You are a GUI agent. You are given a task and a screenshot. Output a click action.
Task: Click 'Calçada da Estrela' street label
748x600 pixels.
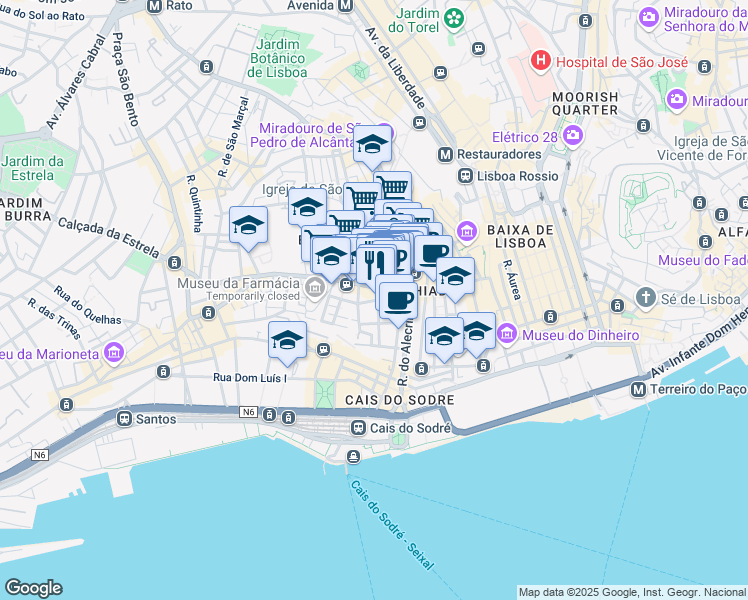(x=108, y=237)
